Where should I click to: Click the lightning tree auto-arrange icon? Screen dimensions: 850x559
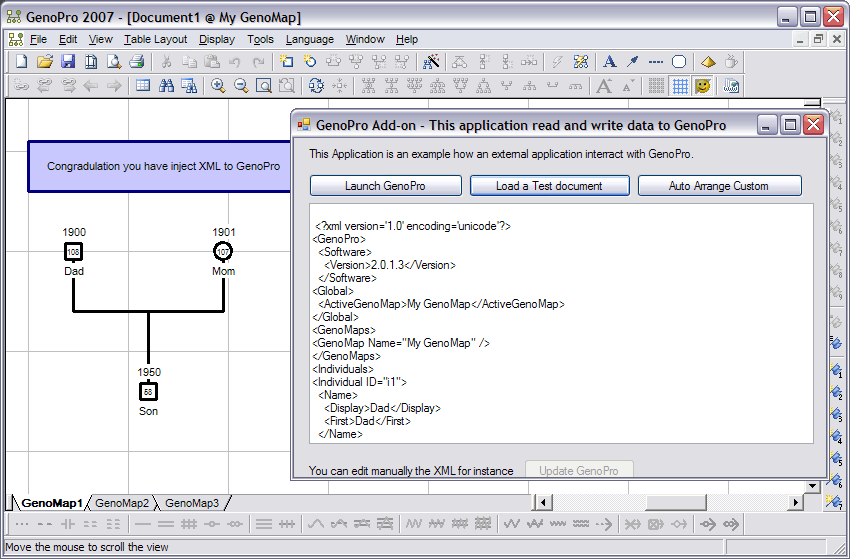[581, 62]
